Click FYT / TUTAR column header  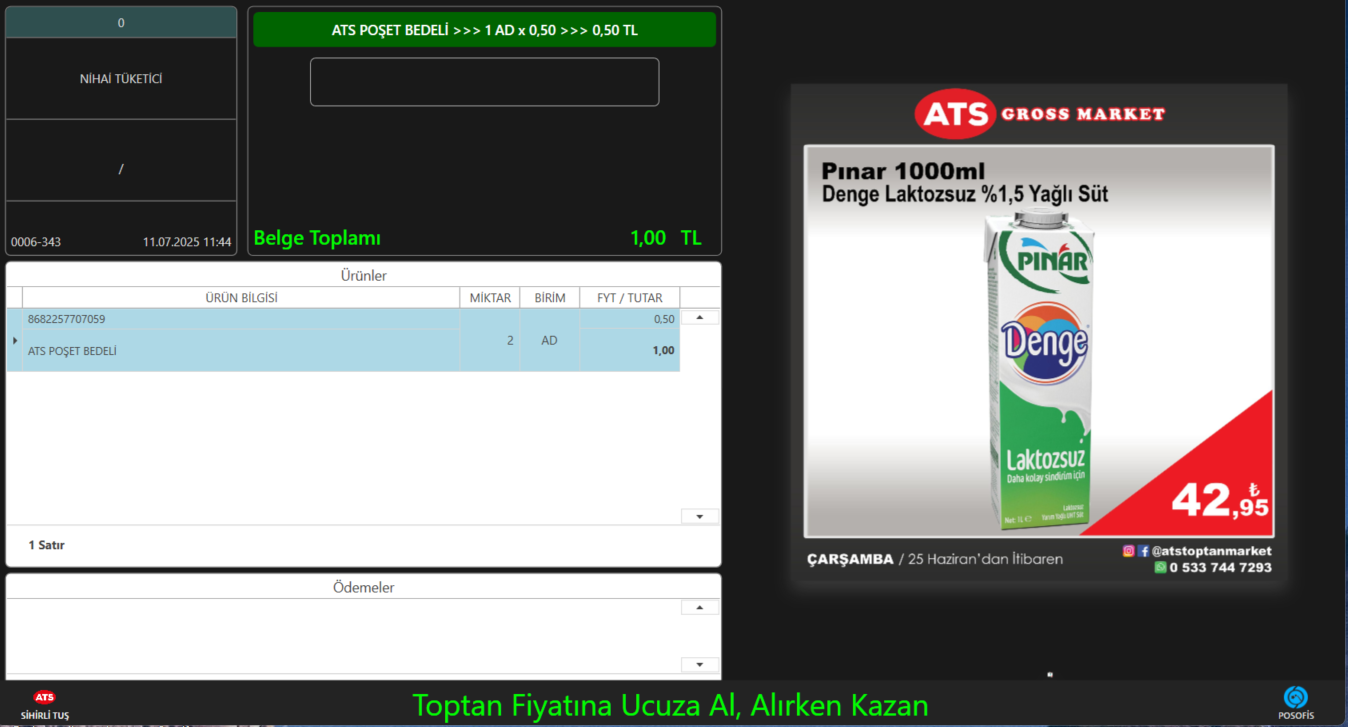pyautogui.click(x=630, y=298)
